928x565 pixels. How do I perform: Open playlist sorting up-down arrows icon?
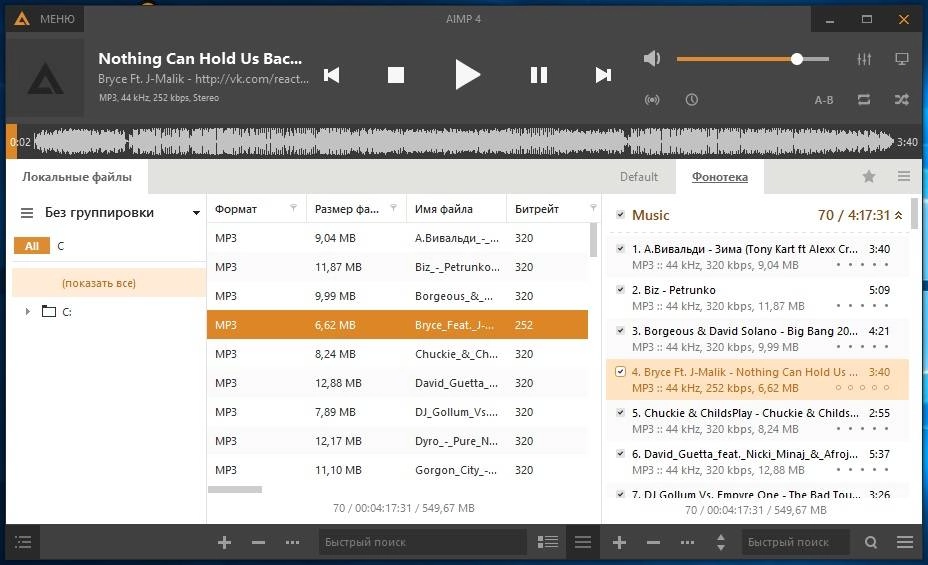(721, 542)
